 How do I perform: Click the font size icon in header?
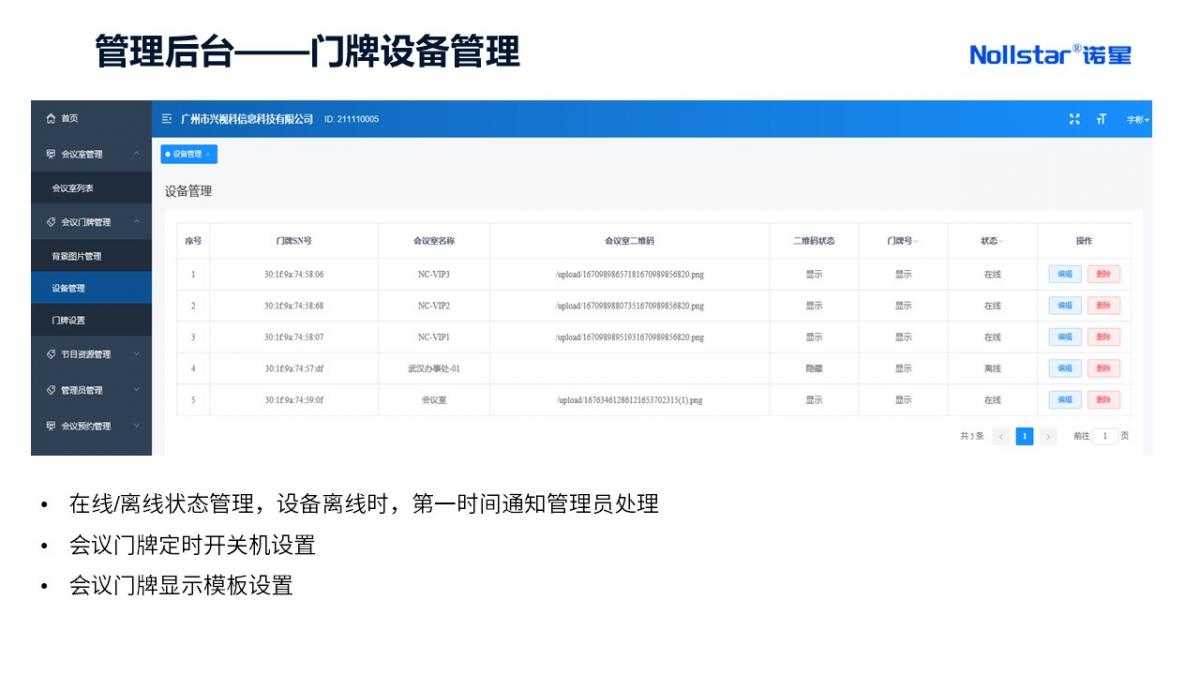tap(1101, 119)
